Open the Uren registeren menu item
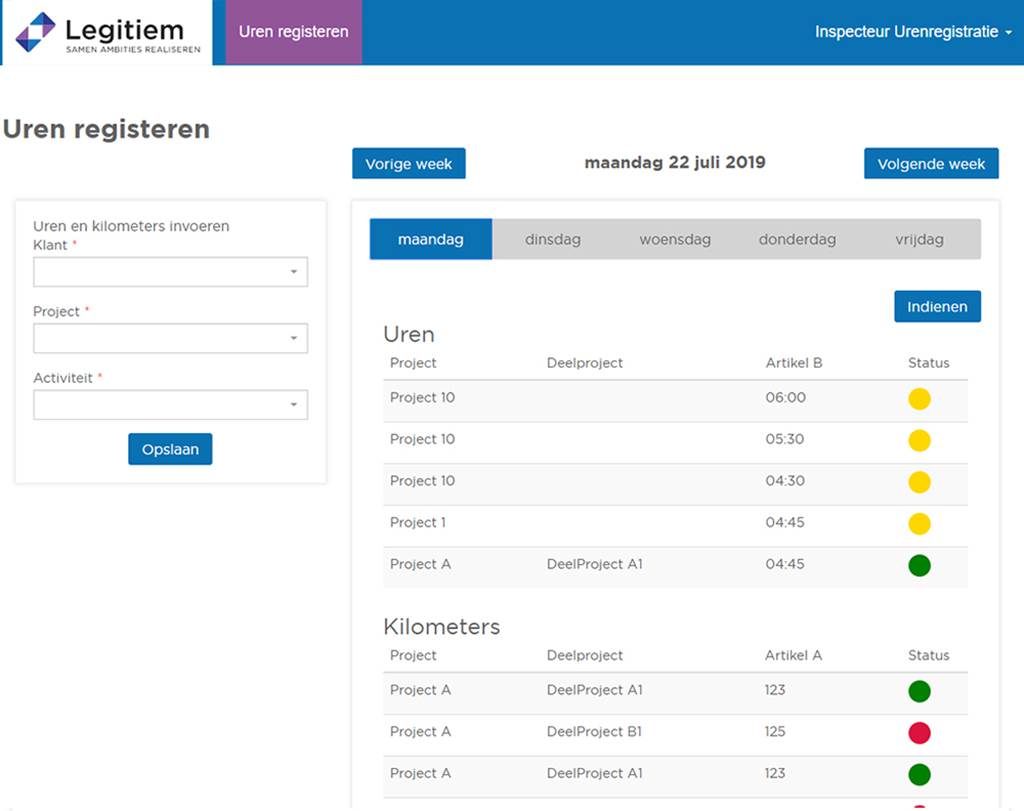This screenshot has height=811, width=1024. pyautogui.click(x=293, y=32)
